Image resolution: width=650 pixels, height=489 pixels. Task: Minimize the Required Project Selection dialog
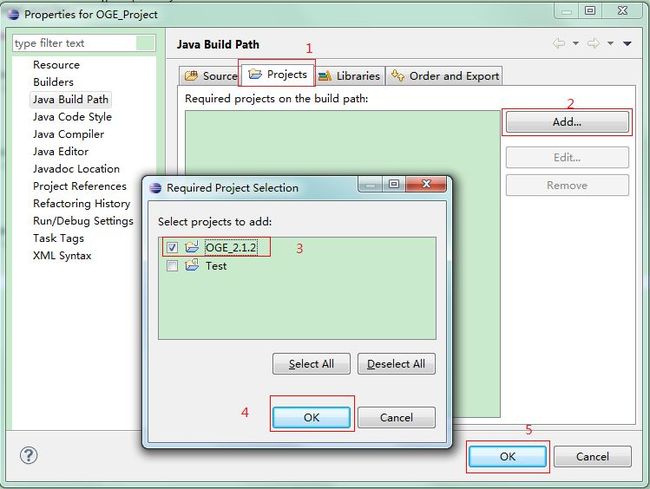point(370,184)
